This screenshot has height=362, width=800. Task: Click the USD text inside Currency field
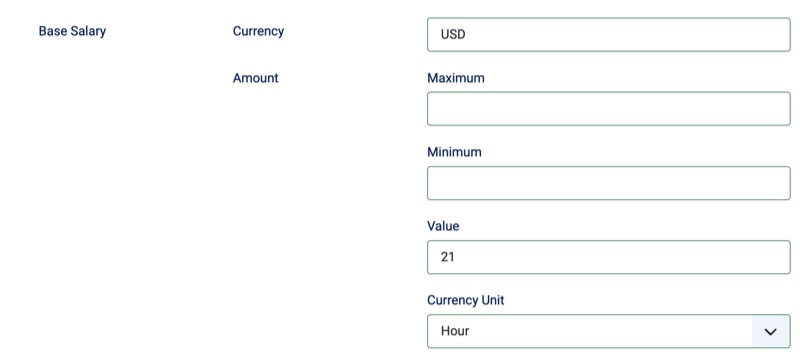[x=453, y=35]
